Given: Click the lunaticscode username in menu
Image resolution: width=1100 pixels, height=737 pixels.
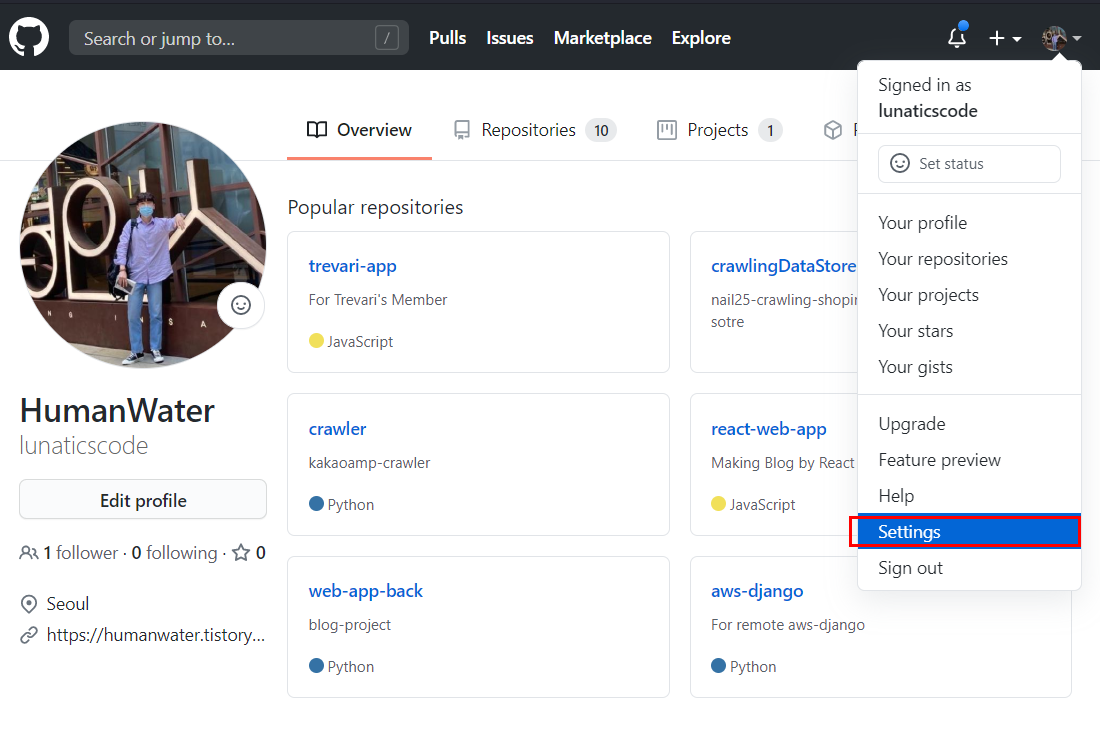Looking at the screenshot, I should [927, 111].
